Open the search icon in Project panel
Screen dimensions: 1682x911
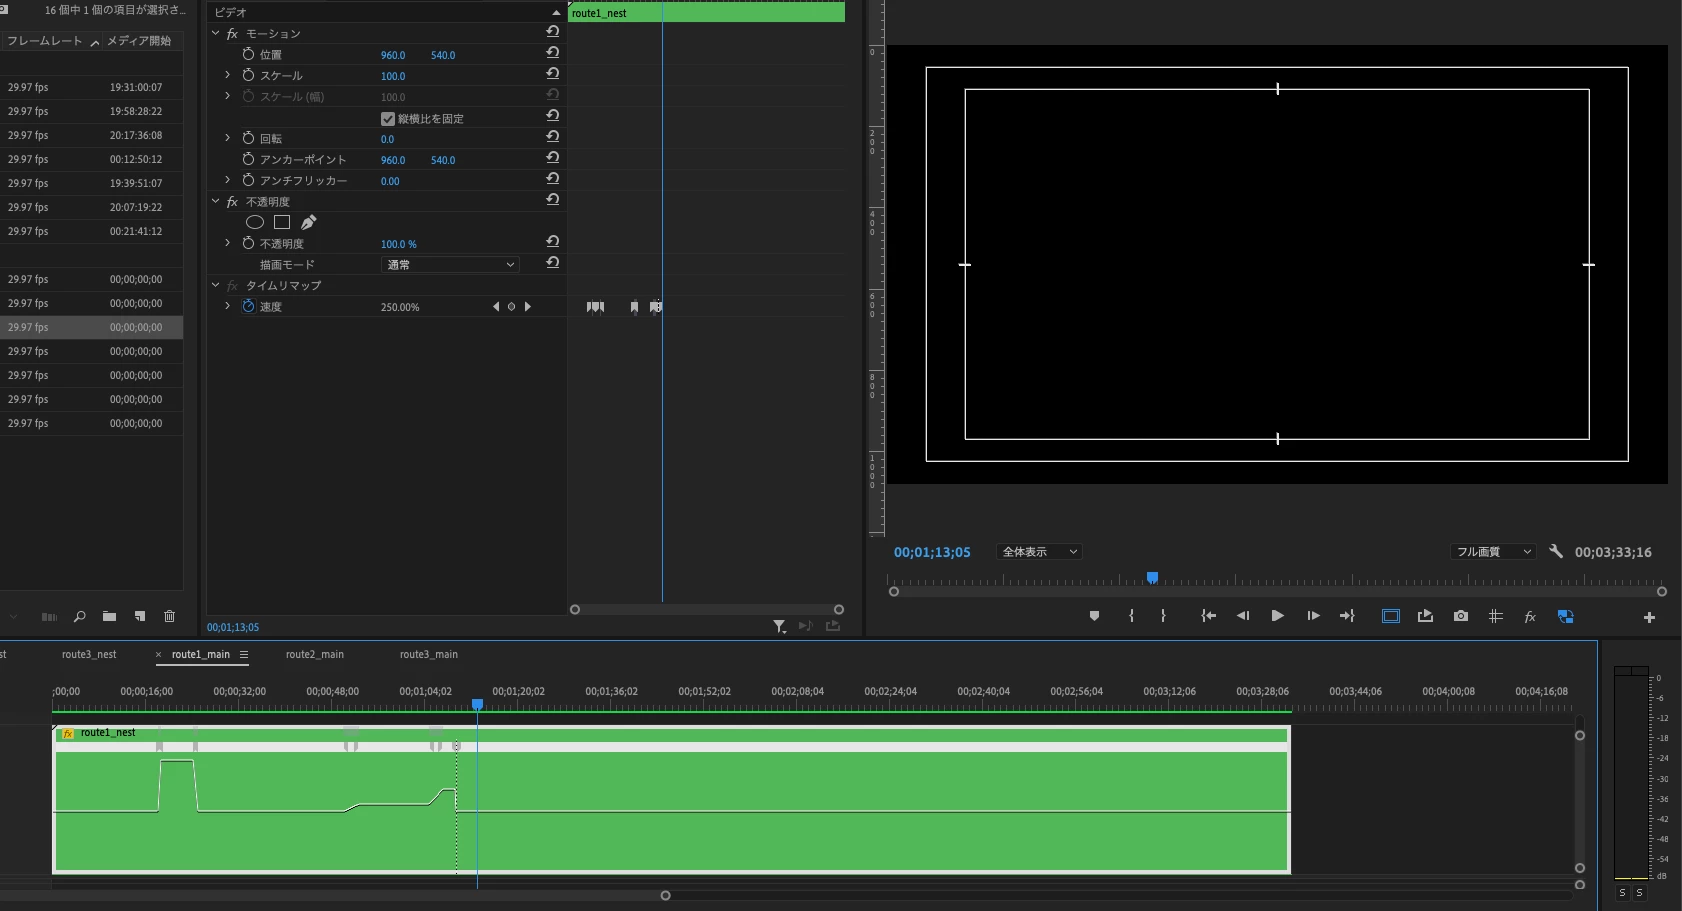[x=79, y=616]
